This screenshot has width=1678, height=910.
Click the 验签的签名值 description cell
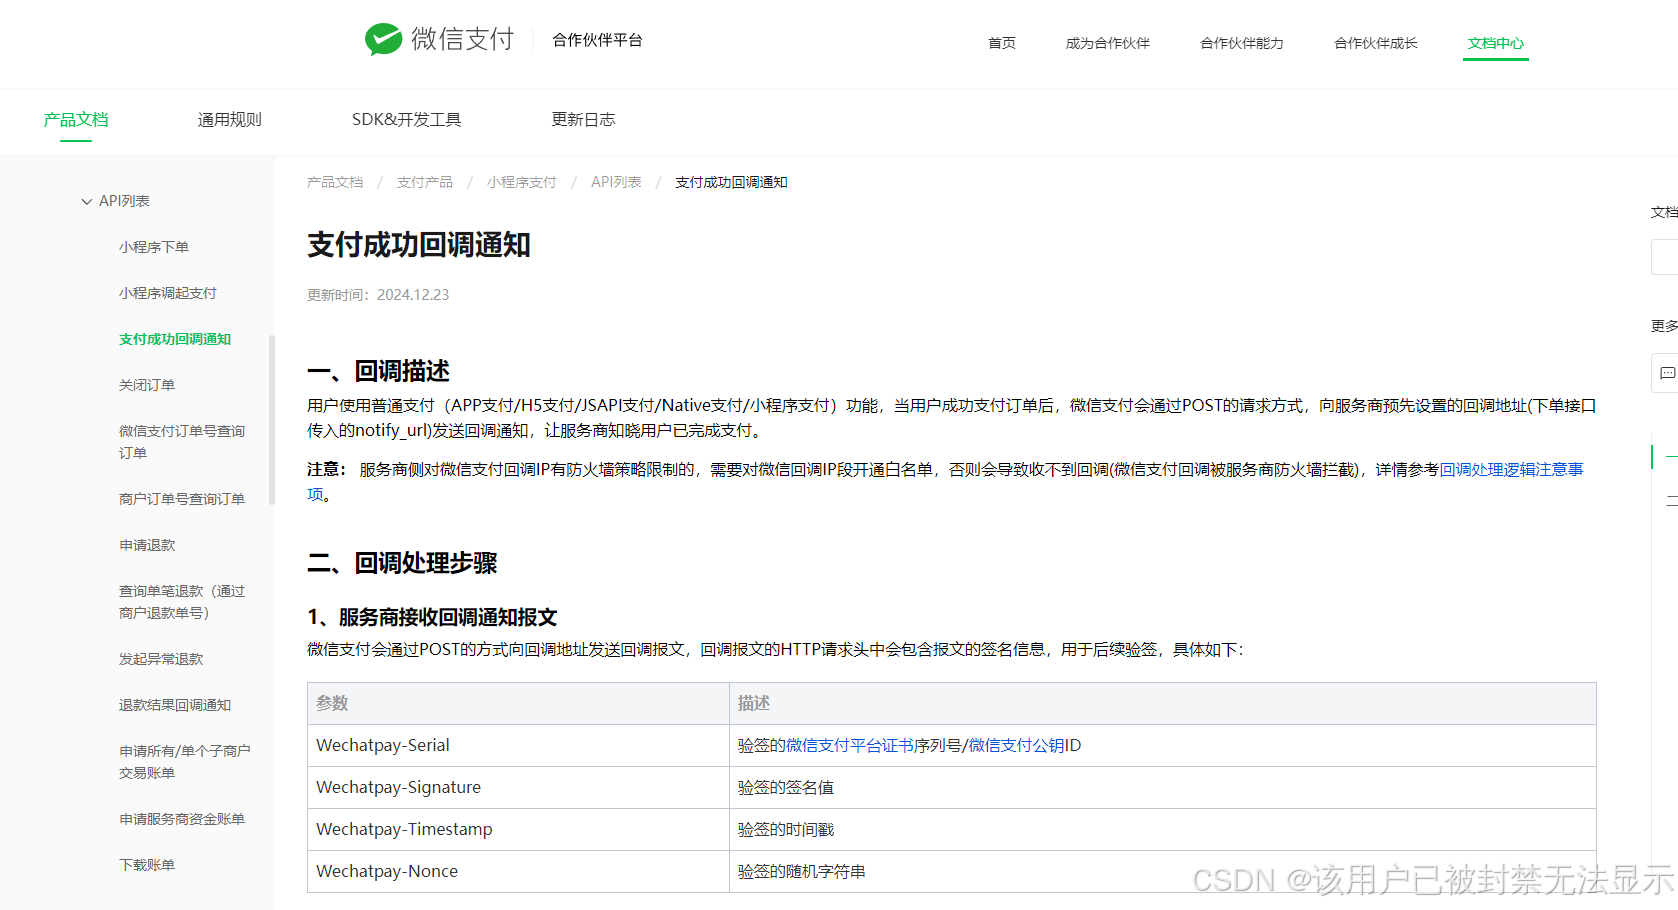[x=1163, y=787]
